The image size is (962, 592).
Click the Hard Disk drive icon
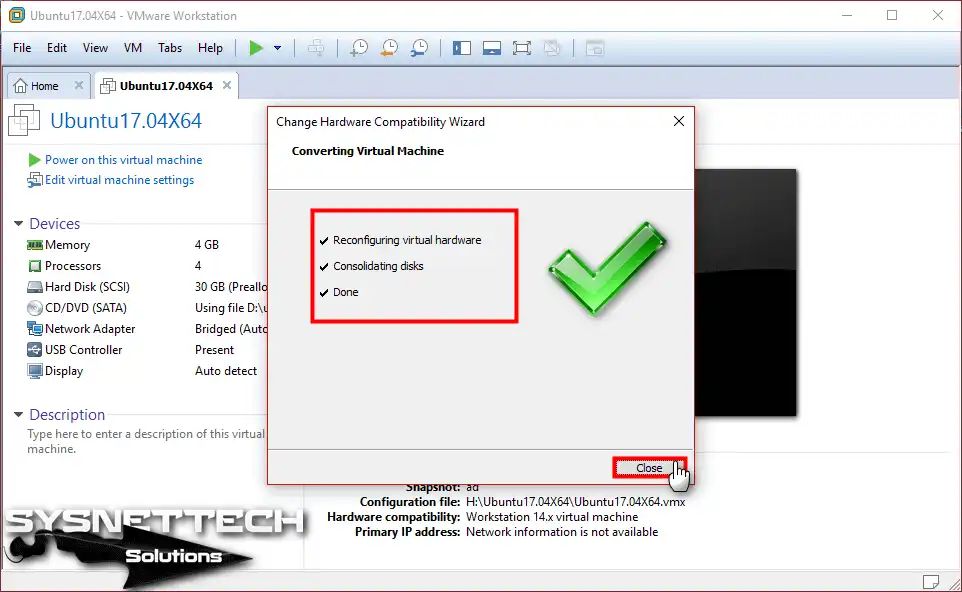pos(35,287)
